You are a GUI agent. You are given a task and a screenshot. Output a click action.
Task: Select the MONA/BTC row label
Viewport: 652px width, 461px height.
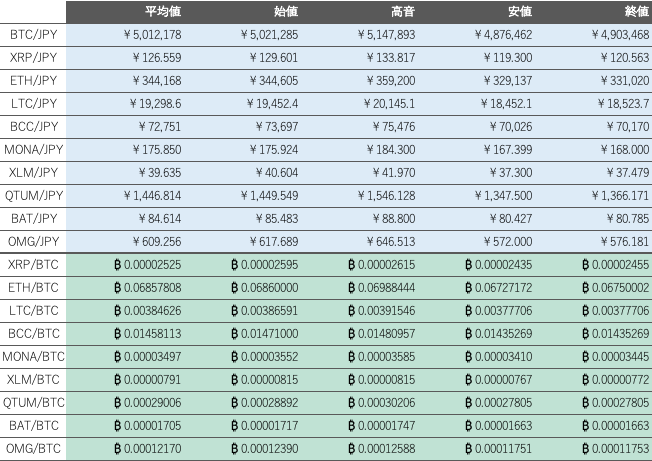point(33,356)
